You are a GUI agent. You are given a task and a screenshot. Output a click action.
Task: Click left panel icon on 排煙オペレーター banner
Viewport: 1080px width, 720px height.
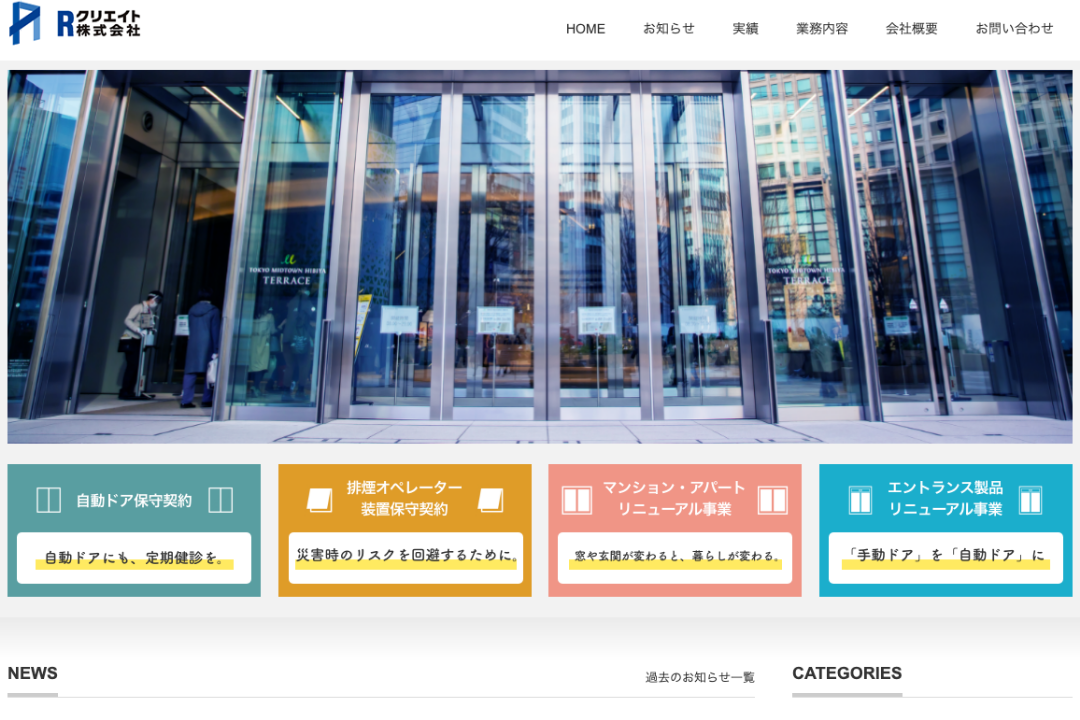[319, 499]
